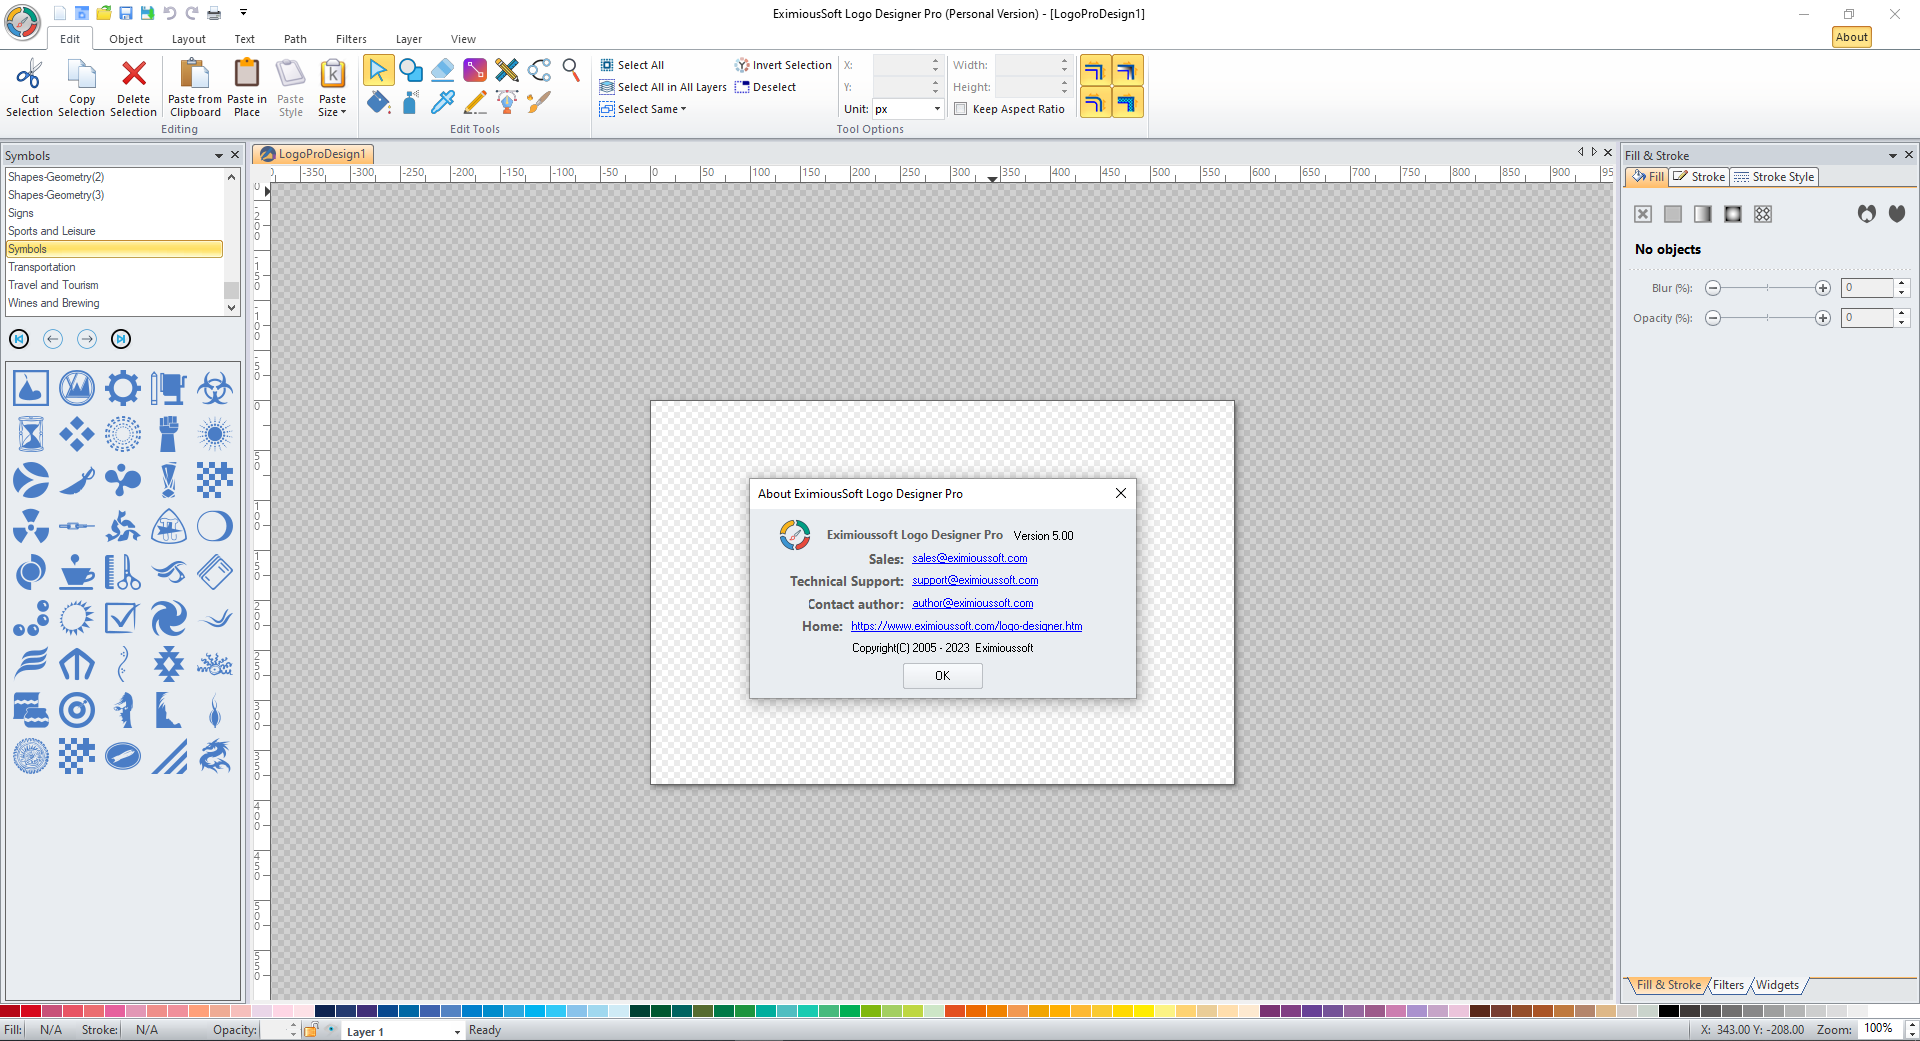Screen dimensions: 1920x1041
Task: Click the Save disk icon in quick access toolbar
Action: (x=126, y=13)
